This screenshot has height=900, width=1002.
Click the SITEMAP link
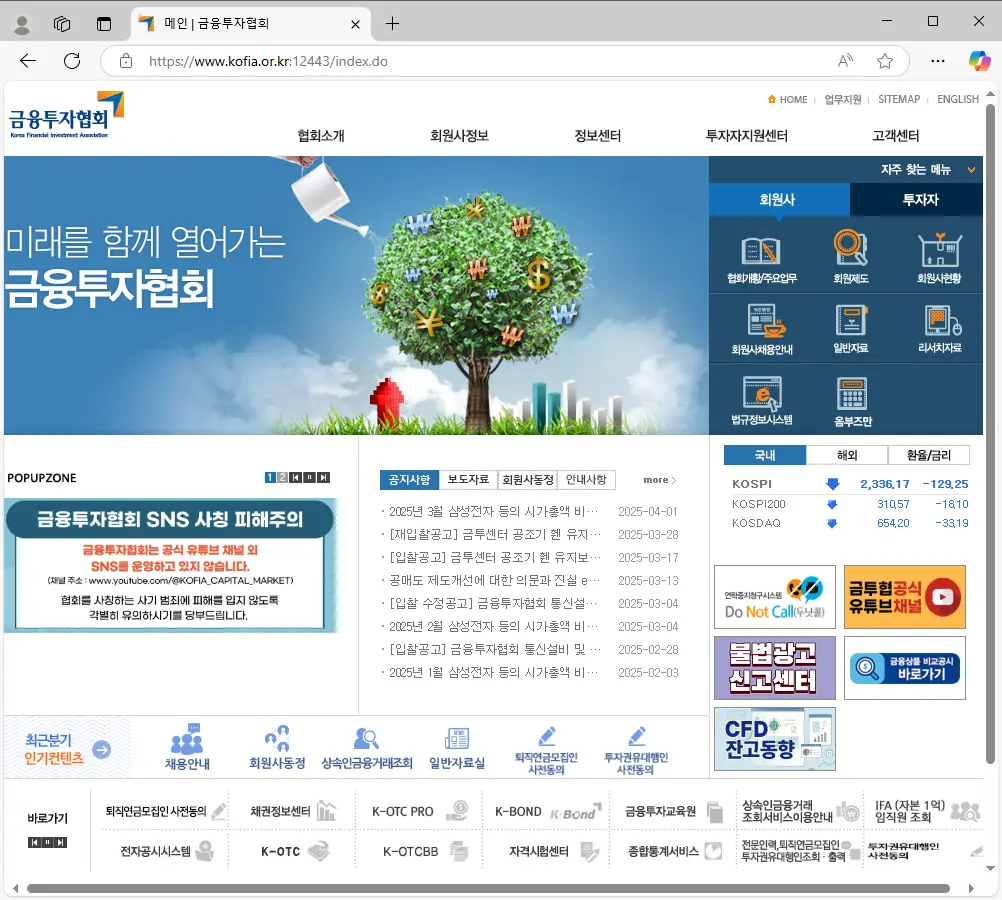[x=898, y=99]
